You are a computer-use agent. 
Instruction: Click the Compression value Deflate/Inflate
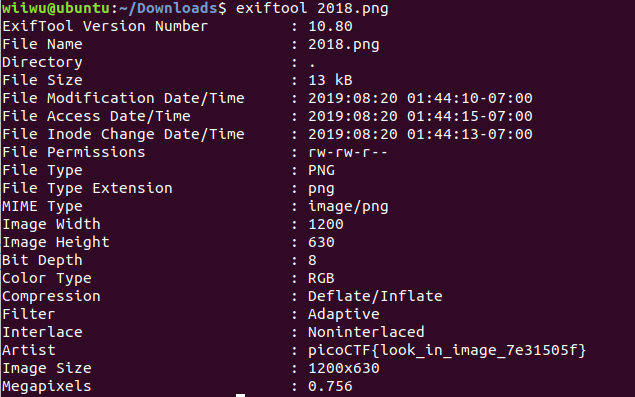pyautogui.click(x=375, y=296)
